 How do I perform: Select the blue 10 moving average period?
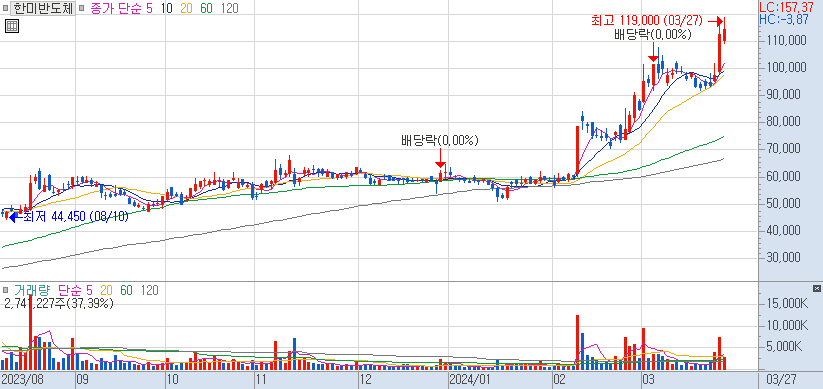coord(168,8)
